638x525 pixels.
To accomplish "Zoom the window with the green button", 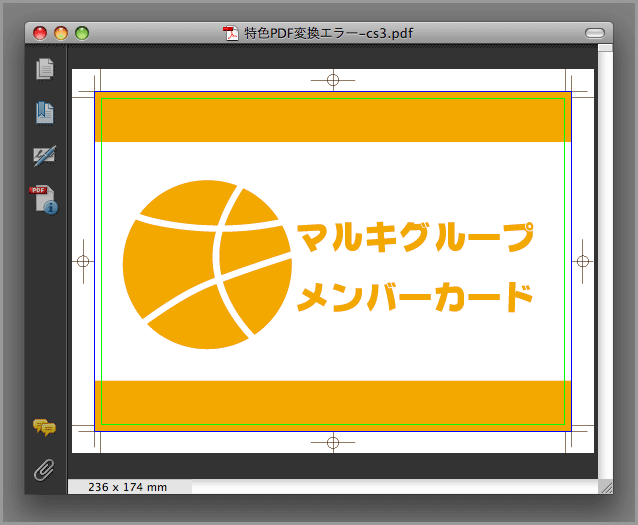I will 82,33.
